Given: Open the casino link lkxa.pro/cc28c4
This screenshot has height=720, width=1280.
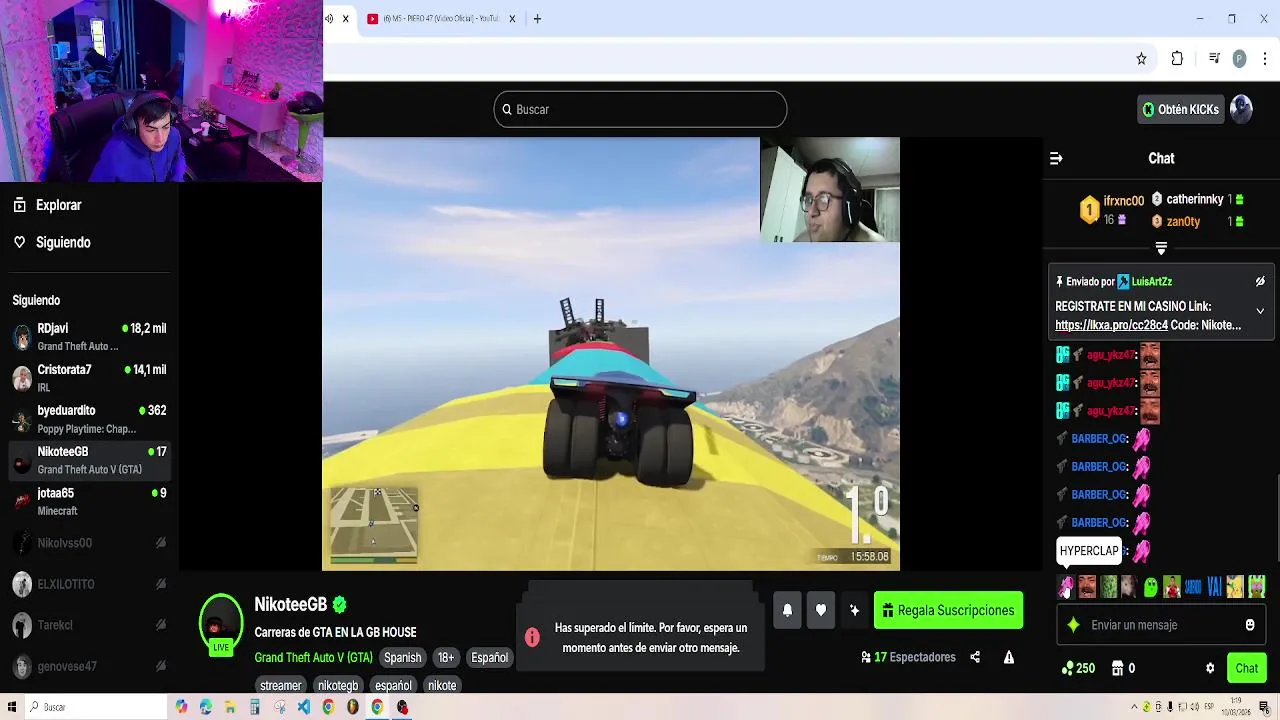Looking at the screenshot, I should click(x=1111, y=325).
